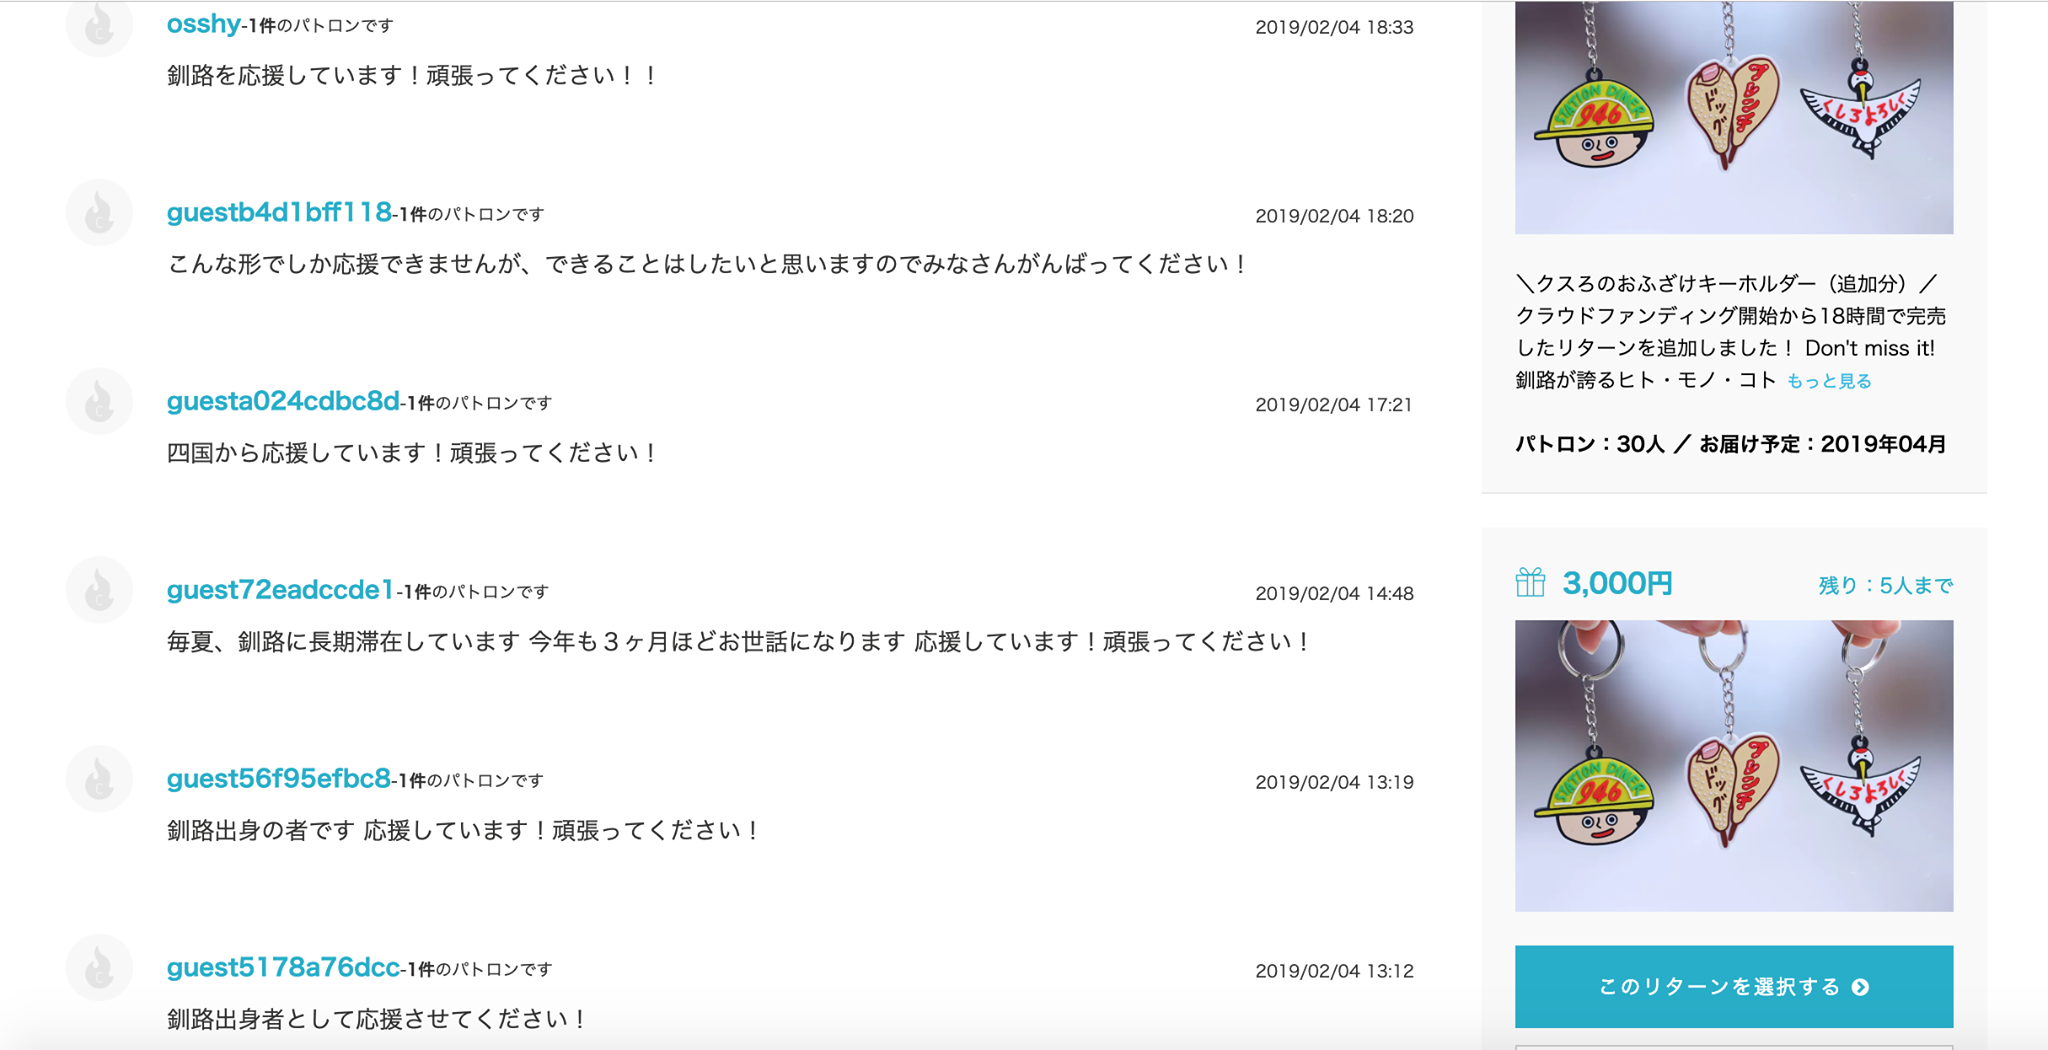Viewport: 2048px width, 1050px height.
Task: Click guest72eadccde1's flame avatar icon
Action: pyautogui.click(x=99, y=590)
